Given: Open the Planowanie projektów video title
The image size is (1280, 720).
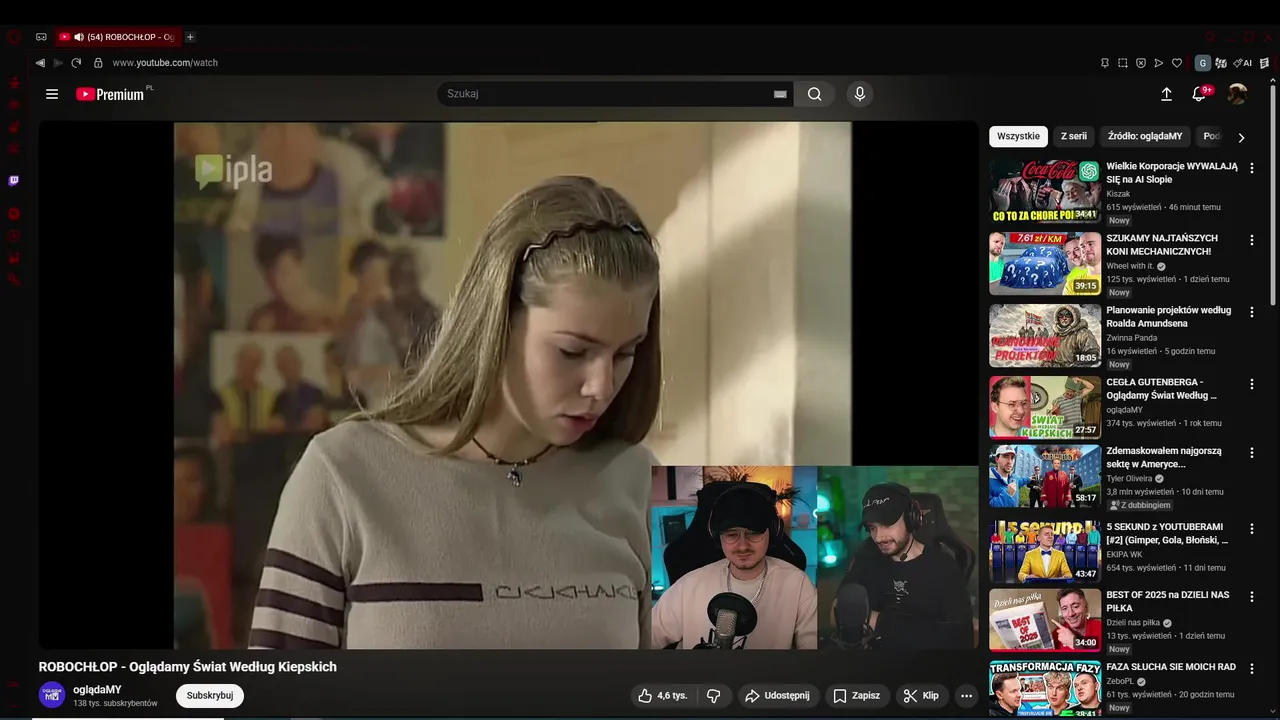Looking at the screenshot, I should click(1169, 317).
